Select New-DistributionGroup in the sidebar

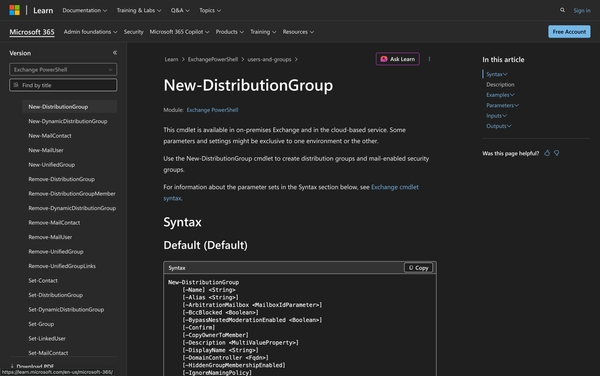coord(69,107)
